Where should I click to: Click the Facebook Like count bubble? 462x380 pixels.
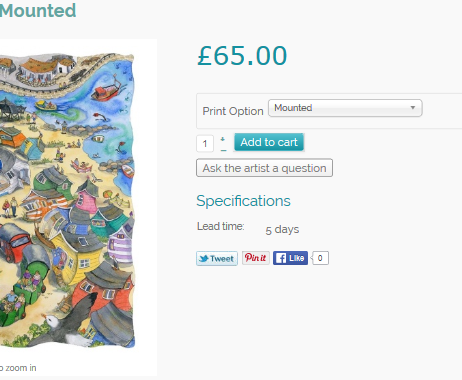320,258
